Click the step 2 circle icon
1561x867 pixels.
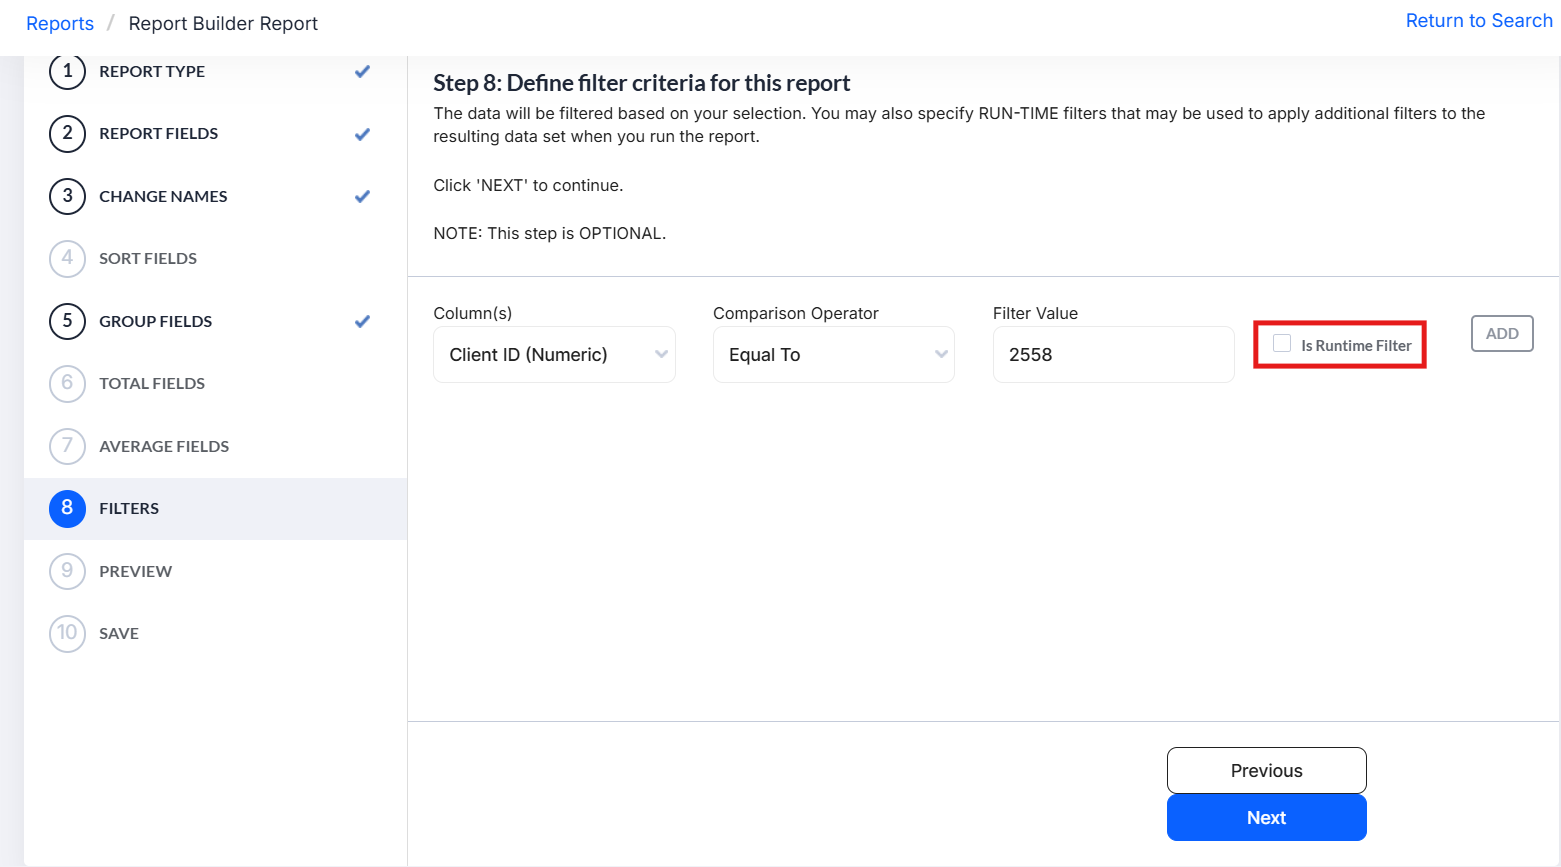(67, 134)
